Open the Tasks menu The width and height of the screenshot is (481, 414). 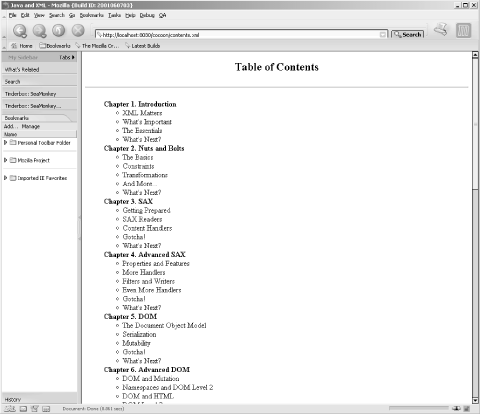click(114, 15)
